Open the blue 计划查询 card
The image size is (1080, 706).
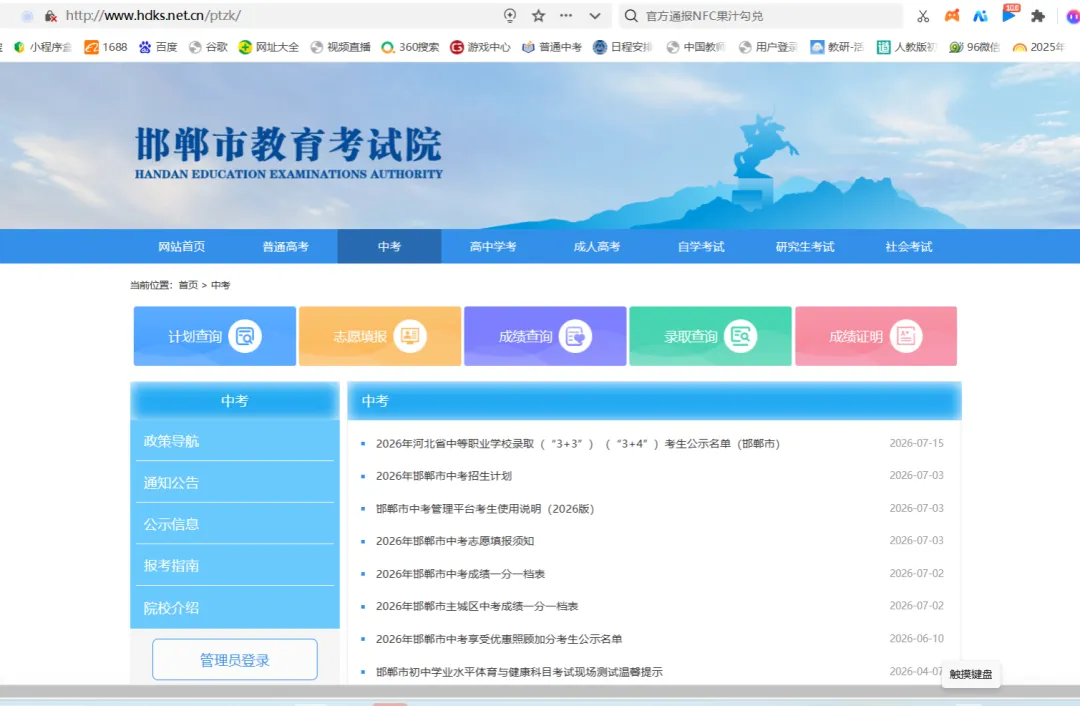click(215, 336)
